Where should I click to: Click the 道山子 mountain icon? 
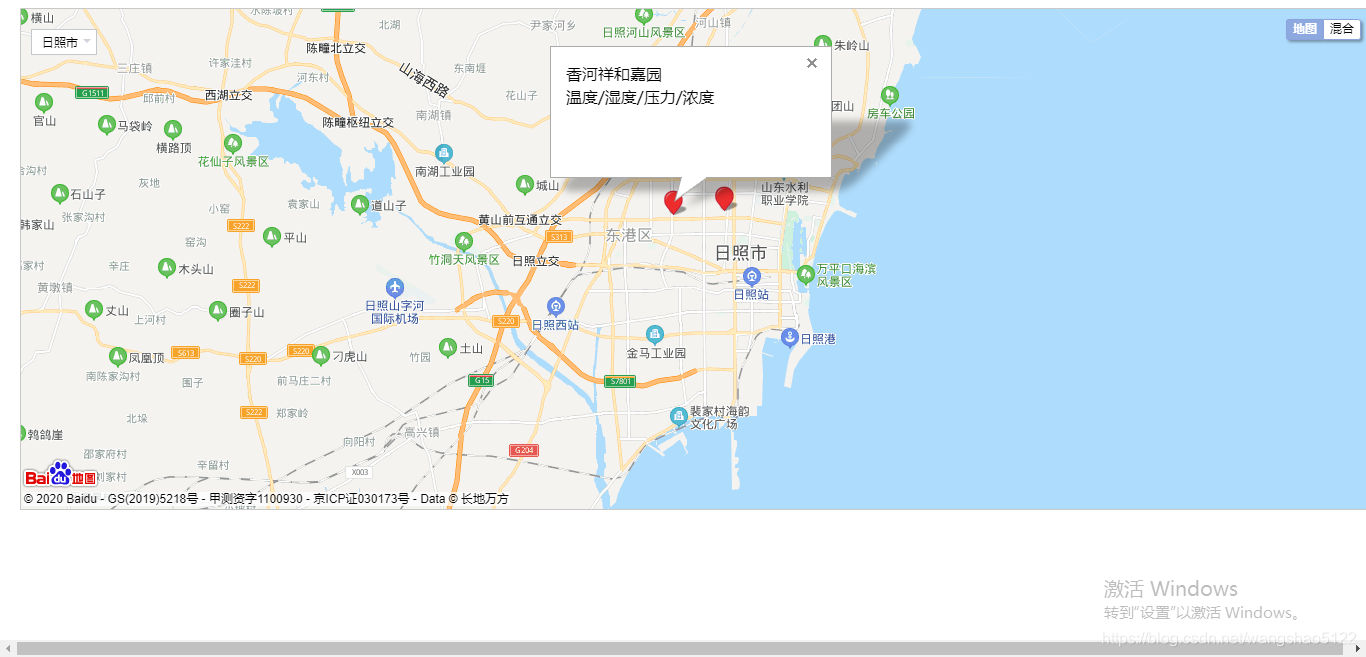(360, 204)
